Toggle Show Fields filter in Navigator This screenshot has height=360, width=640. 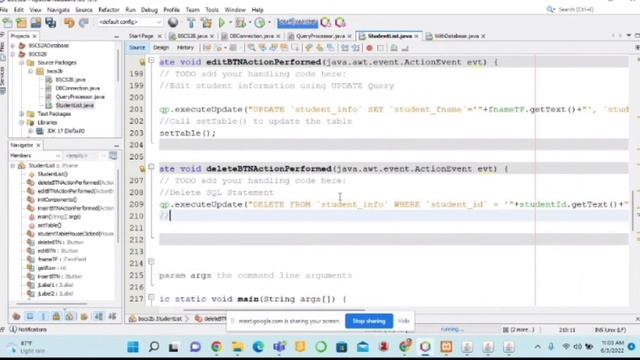tap(30, 316)
